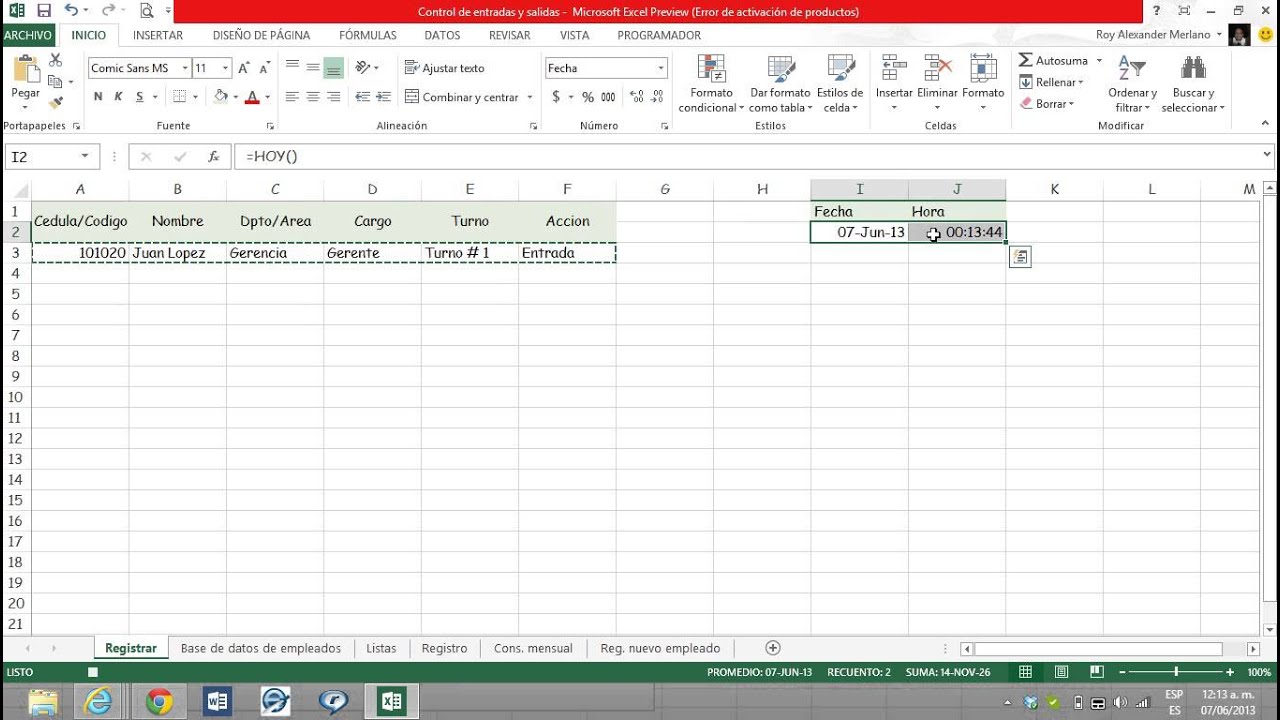Expand the number format Fecha dropdown
Viewport: 1280px width, 720px height.
click(661, 68)
